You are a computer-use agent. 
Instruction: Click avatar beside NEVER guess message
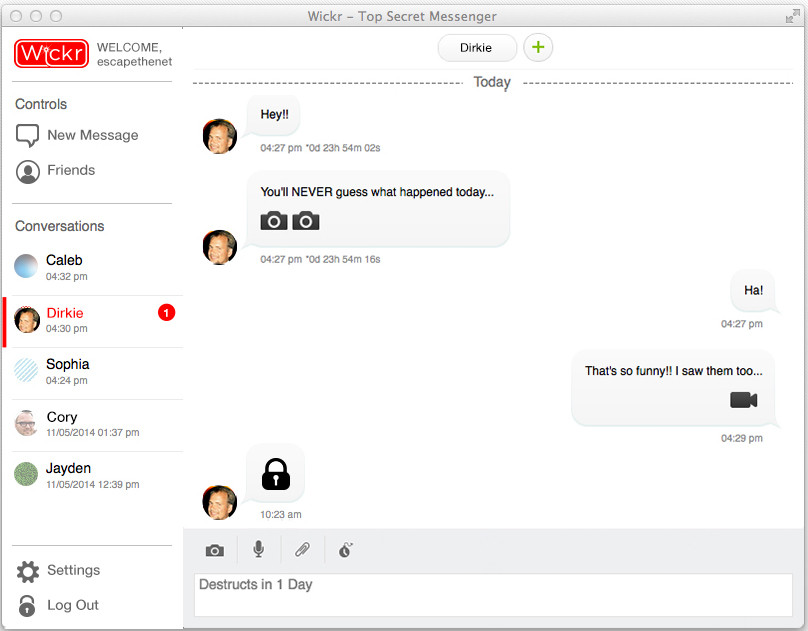(220, 247)
